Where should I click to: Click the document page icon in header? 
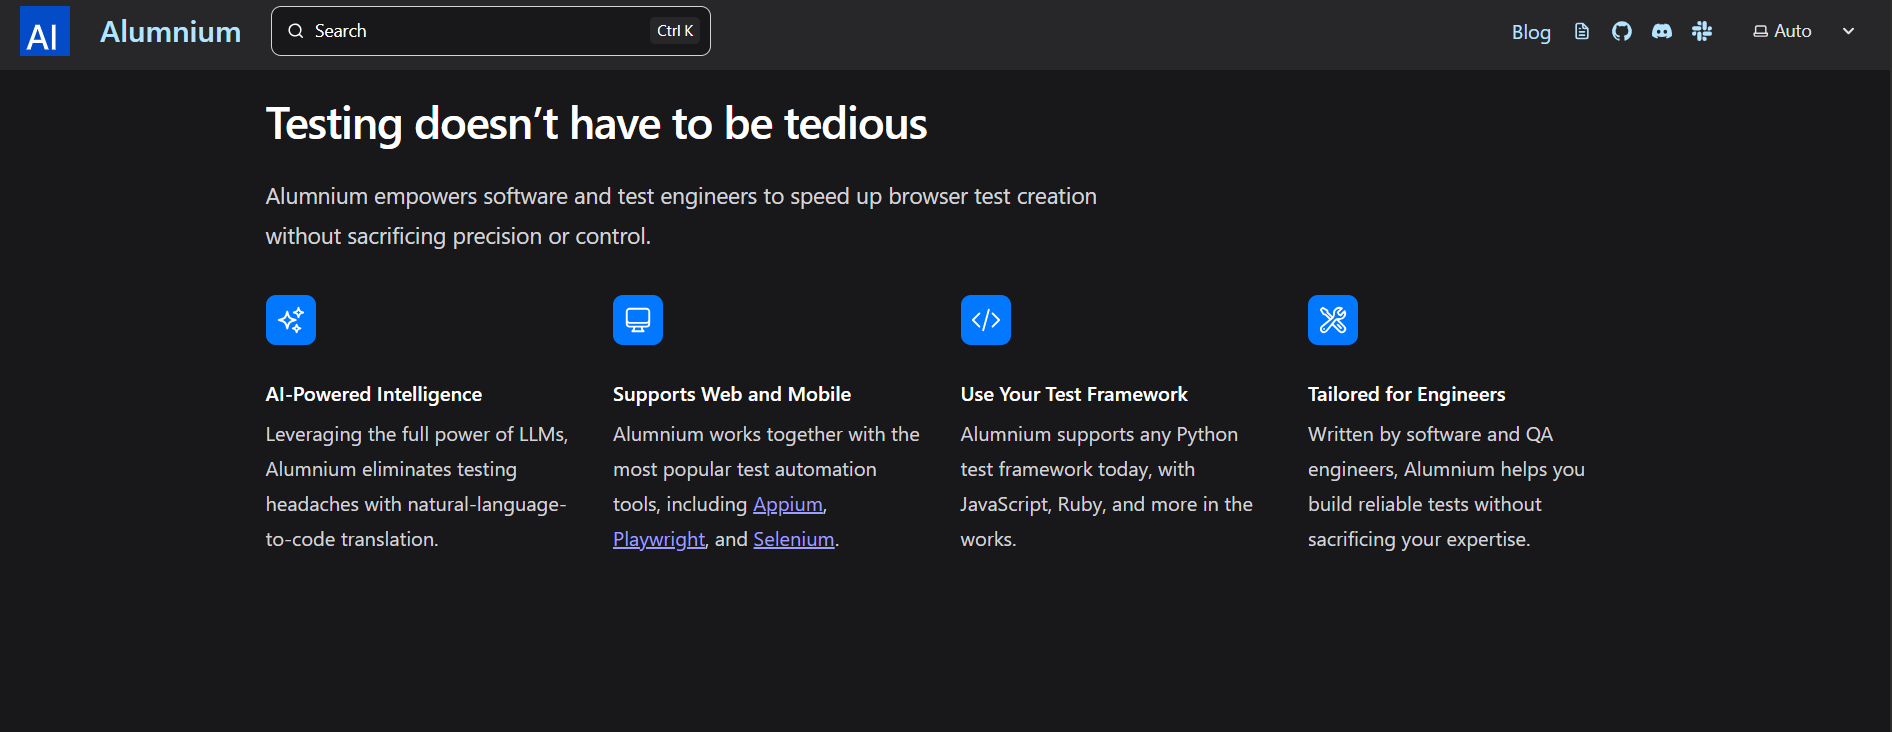point(1582,31)
